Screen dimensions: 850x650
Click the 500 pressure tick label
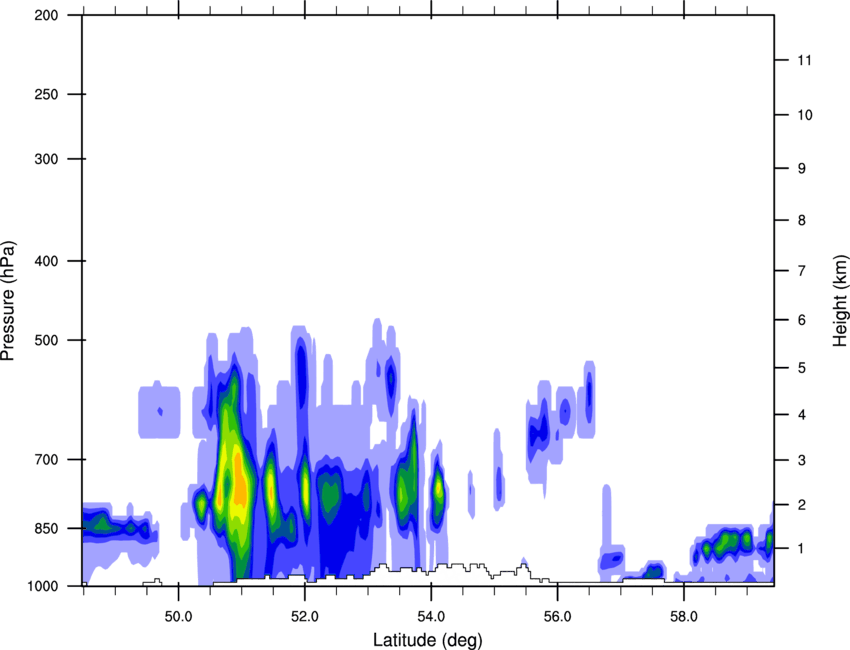pos(46,340)
